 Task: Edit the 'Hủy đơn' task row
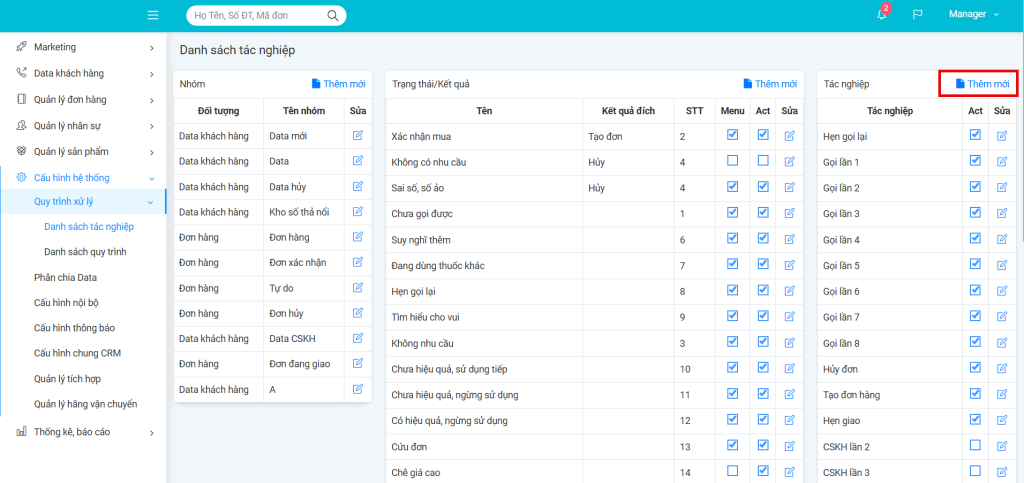[x=1002, y=369]
